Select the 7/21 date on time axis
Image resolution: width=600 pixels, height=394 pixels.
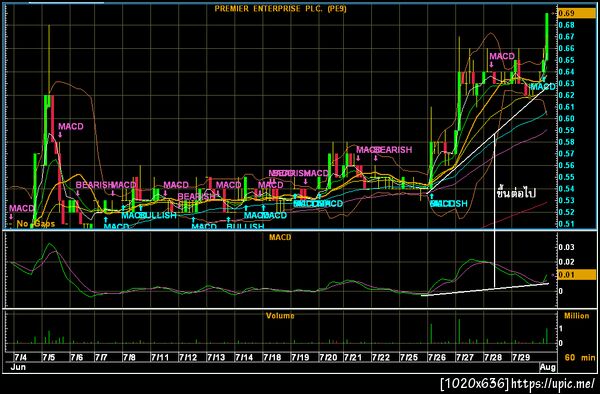(352, 358)
